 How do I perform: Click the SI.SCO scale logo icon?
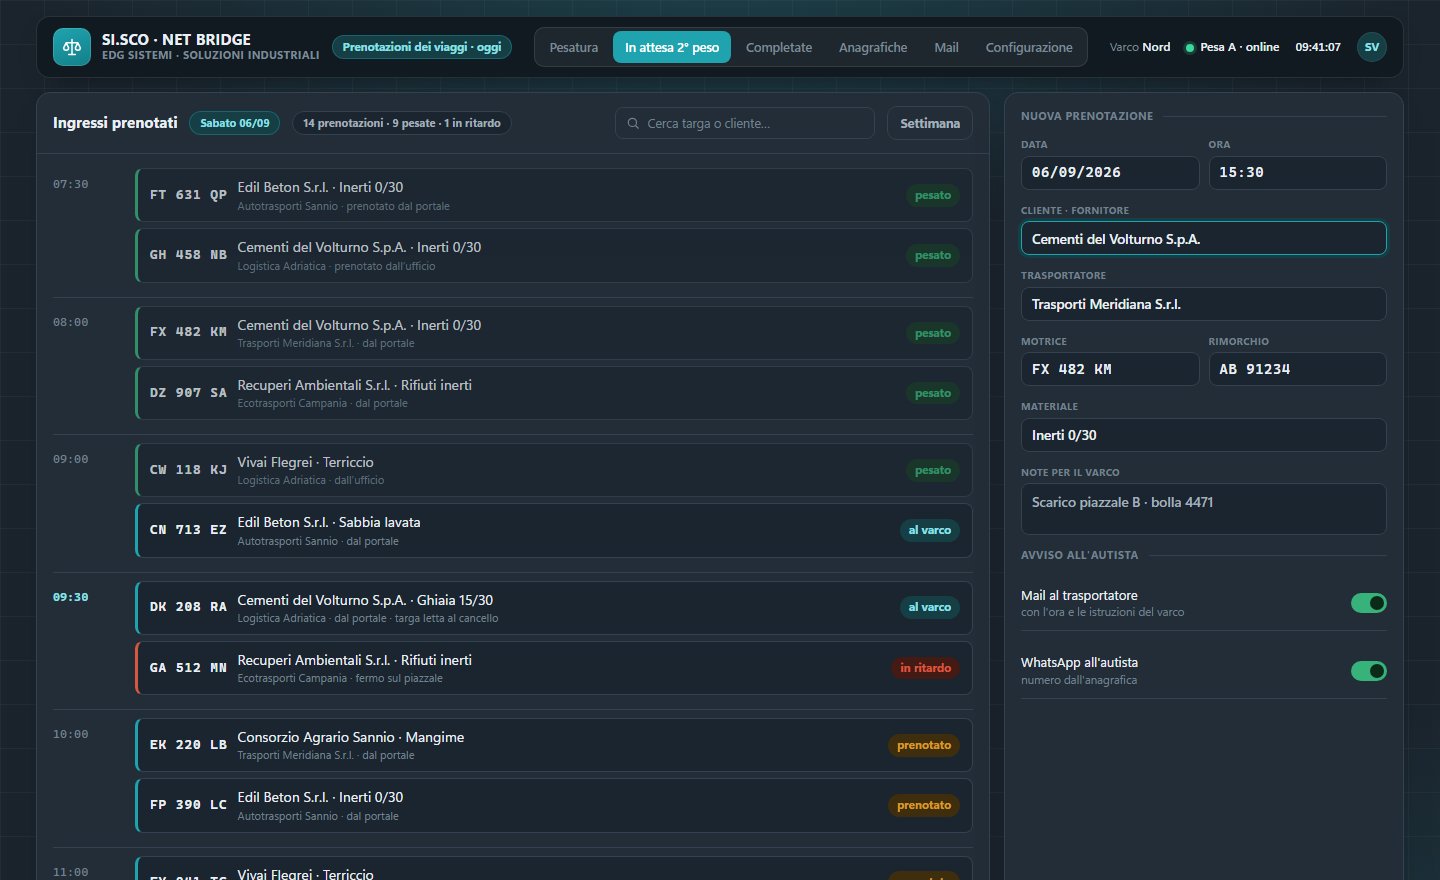(x=72, y=47)
